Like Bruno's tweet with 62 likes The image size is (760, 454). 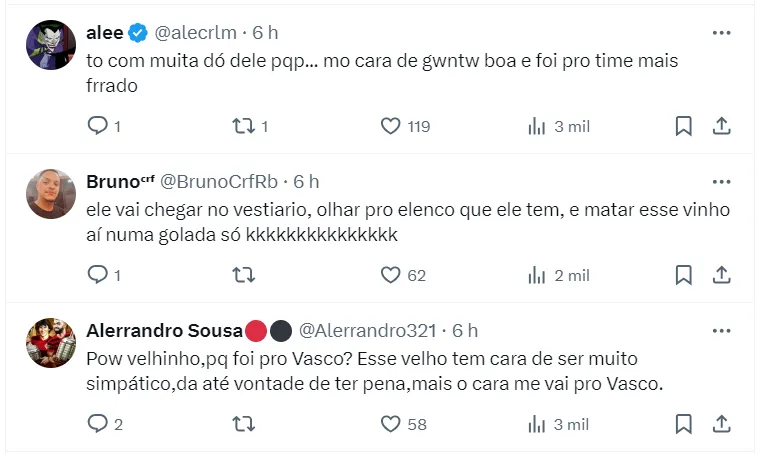(x=391, y=275)
